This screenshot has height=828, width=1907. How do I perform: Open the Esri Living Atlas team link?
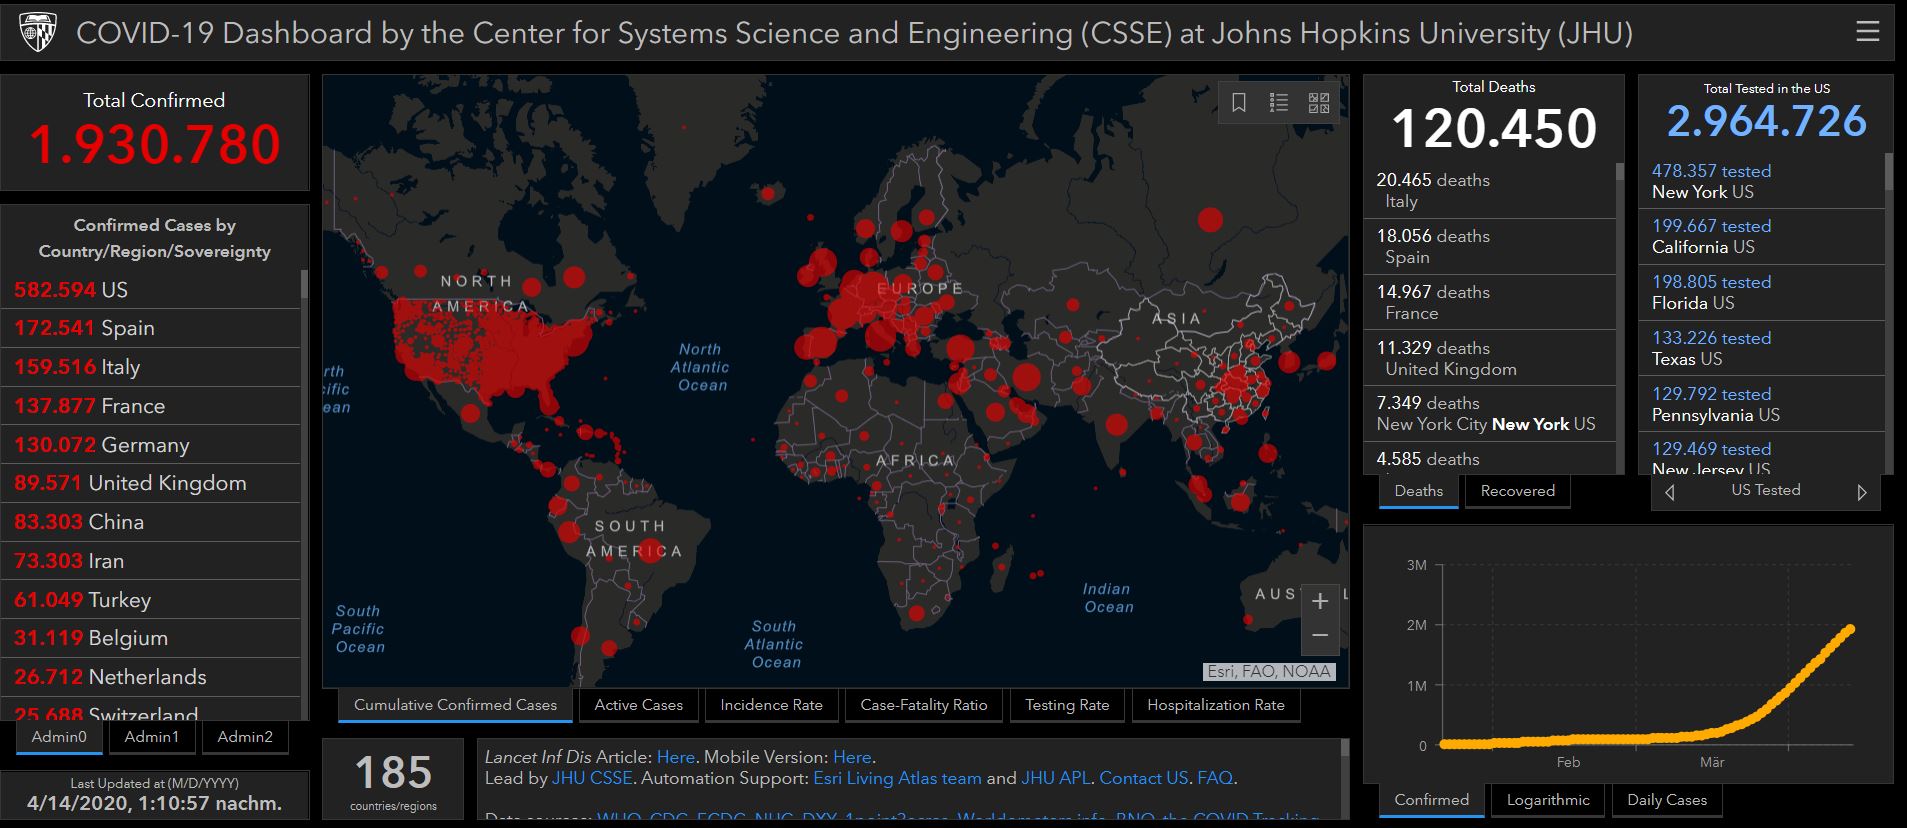pos(897,778)
